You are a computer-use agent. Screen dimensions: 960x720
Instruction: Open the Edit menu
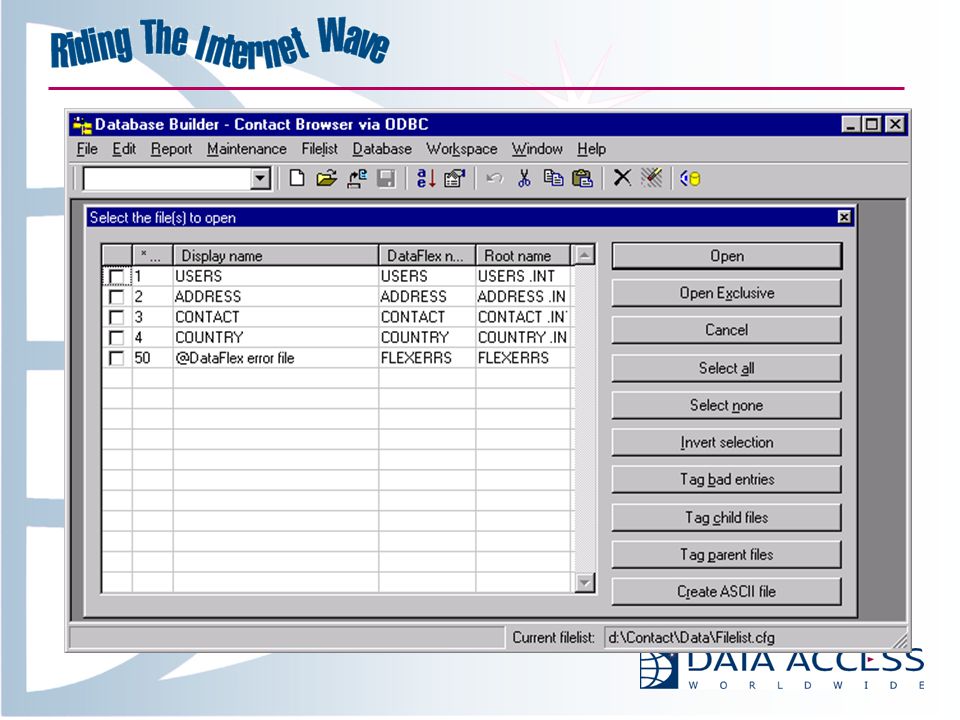click(124, 149)
